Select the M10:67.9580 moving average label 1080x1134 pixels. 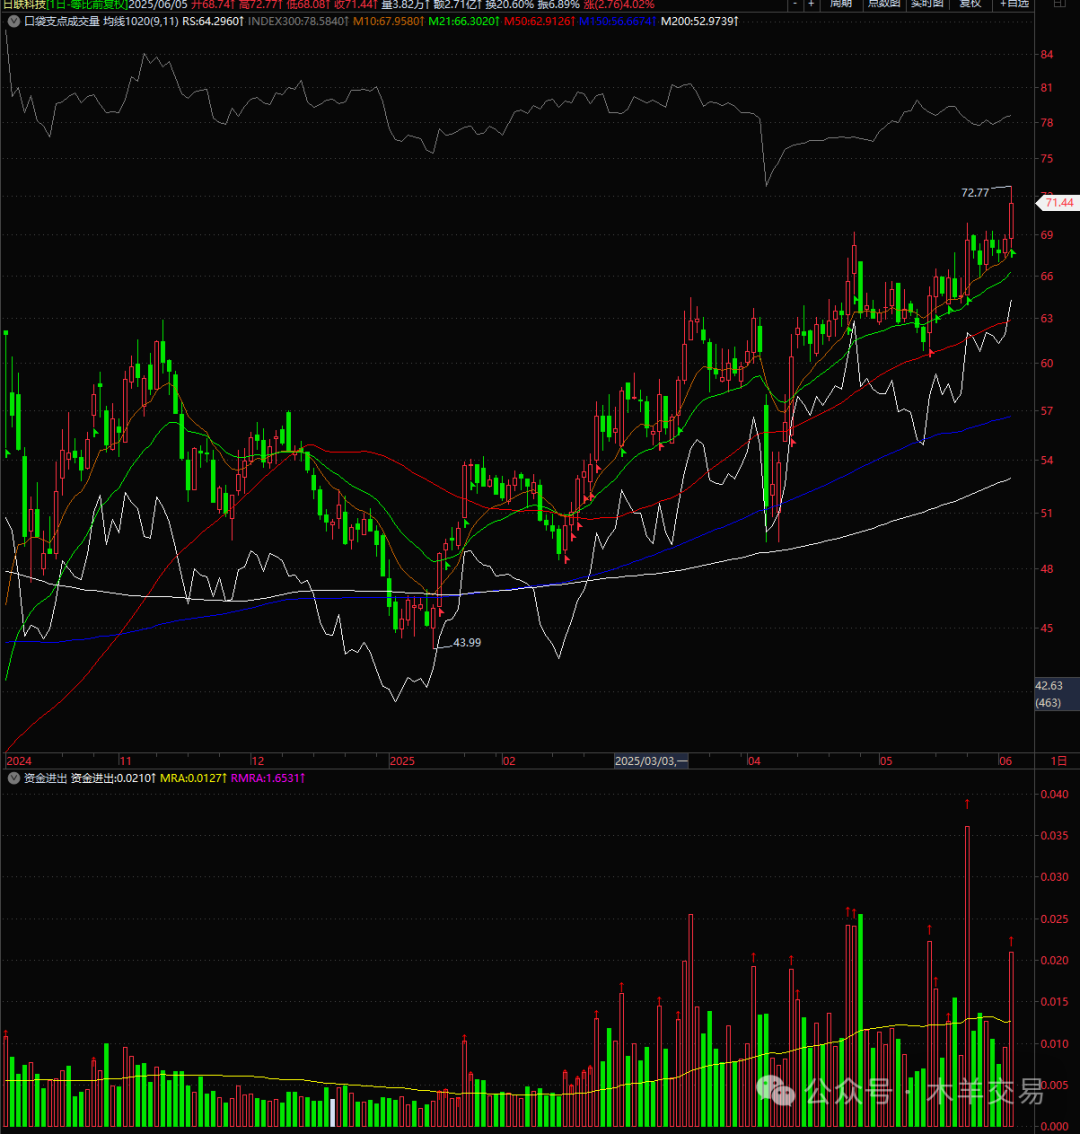coord(388,22)
